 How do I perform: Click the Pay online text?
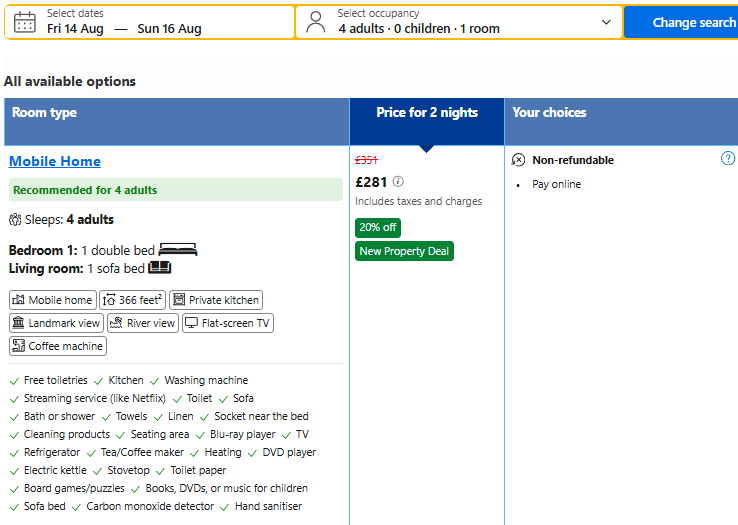tap(556, 184)
